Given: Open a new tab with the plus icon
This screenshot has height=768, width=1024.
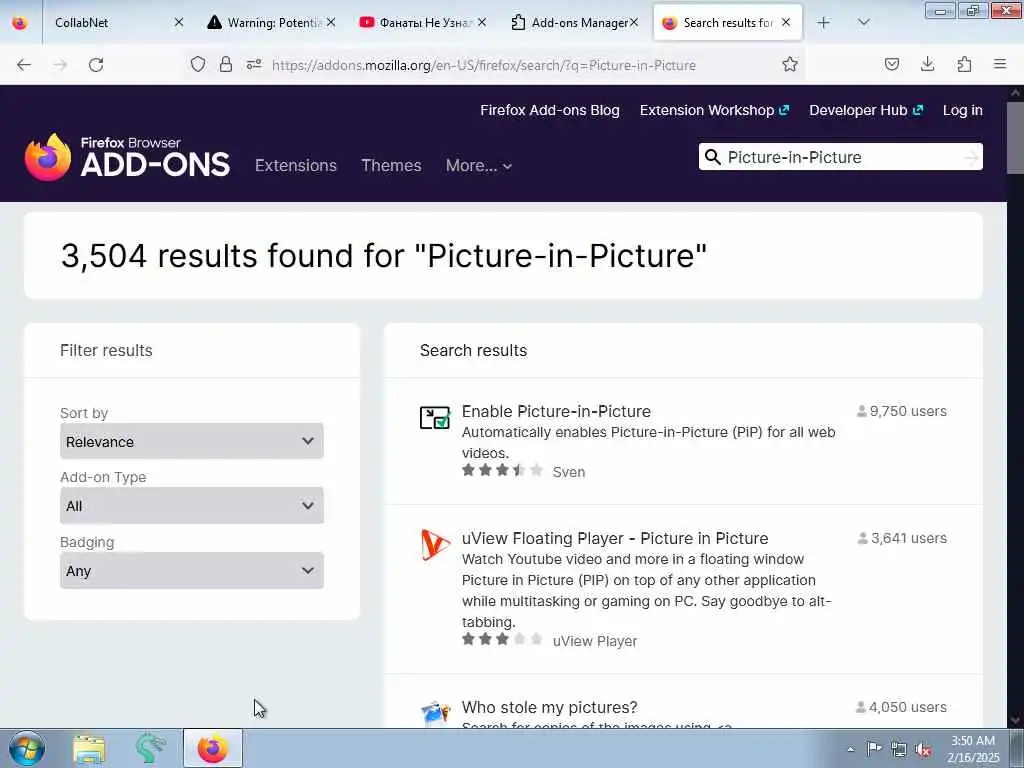Looking at the screenshot, I should (x=824, y=23).
